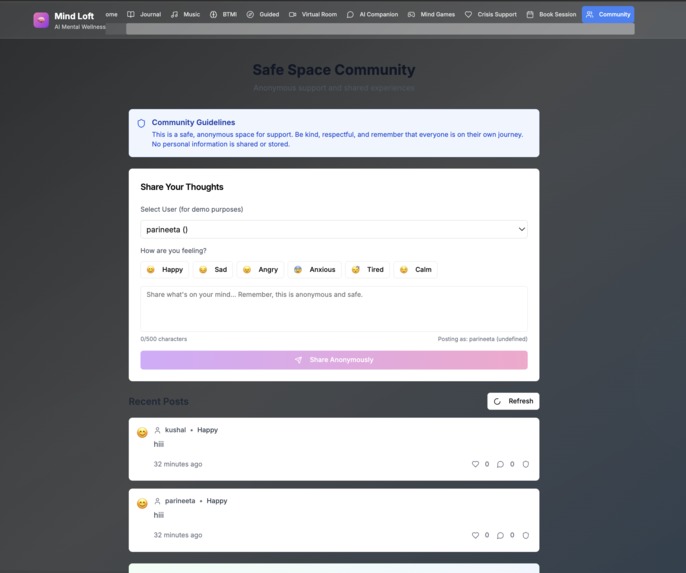Click shield report icon on kushal's post
This screenshot has width=686, height=573.
(526, 464)
